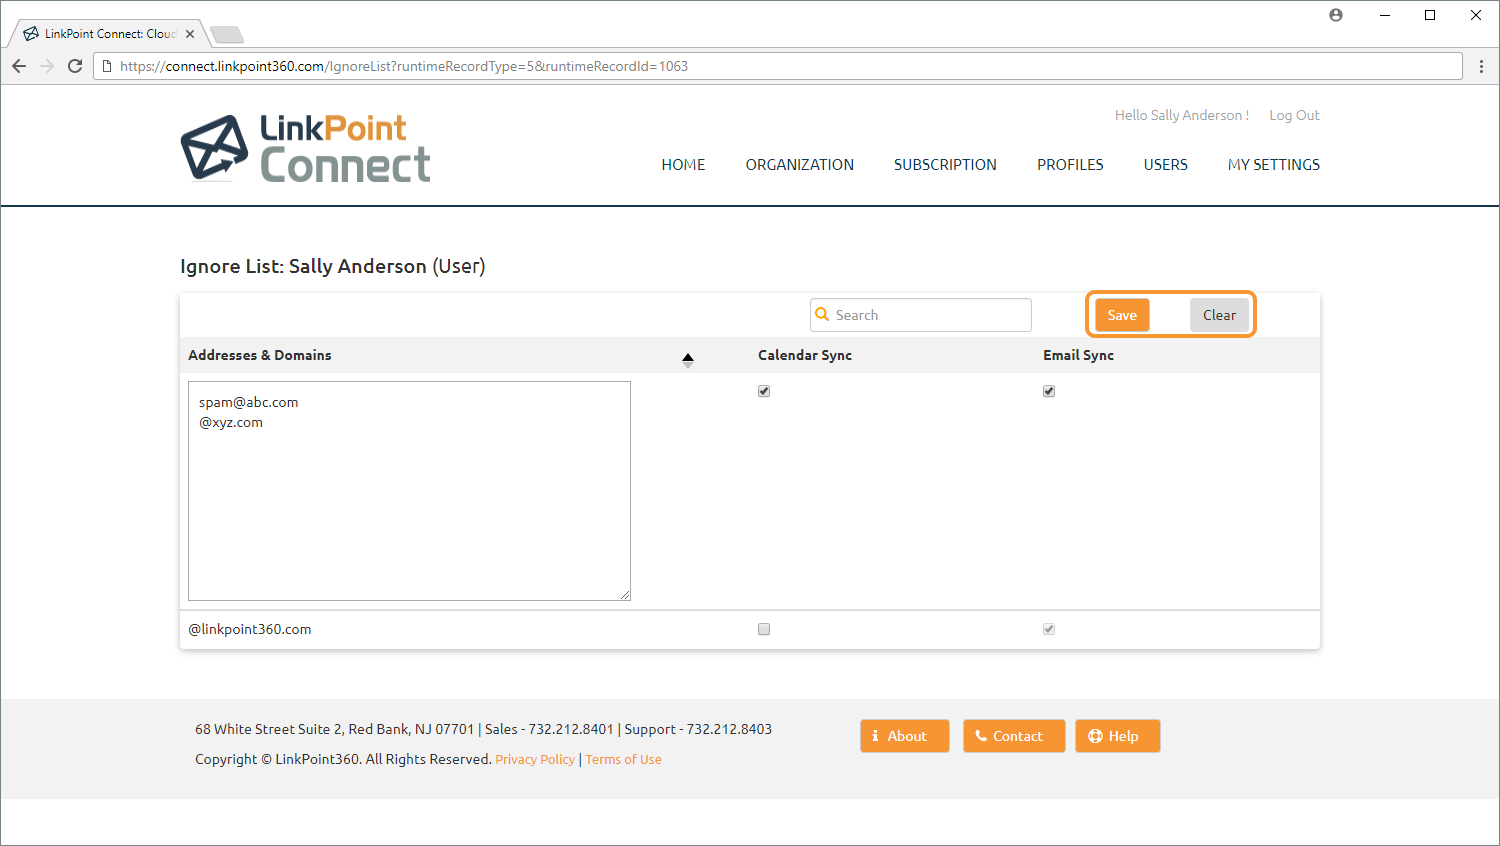The height and width of the screenshot is (846, 1500).
Task: Open MY SETTINGS menu
Action: tap(1274, 165)
